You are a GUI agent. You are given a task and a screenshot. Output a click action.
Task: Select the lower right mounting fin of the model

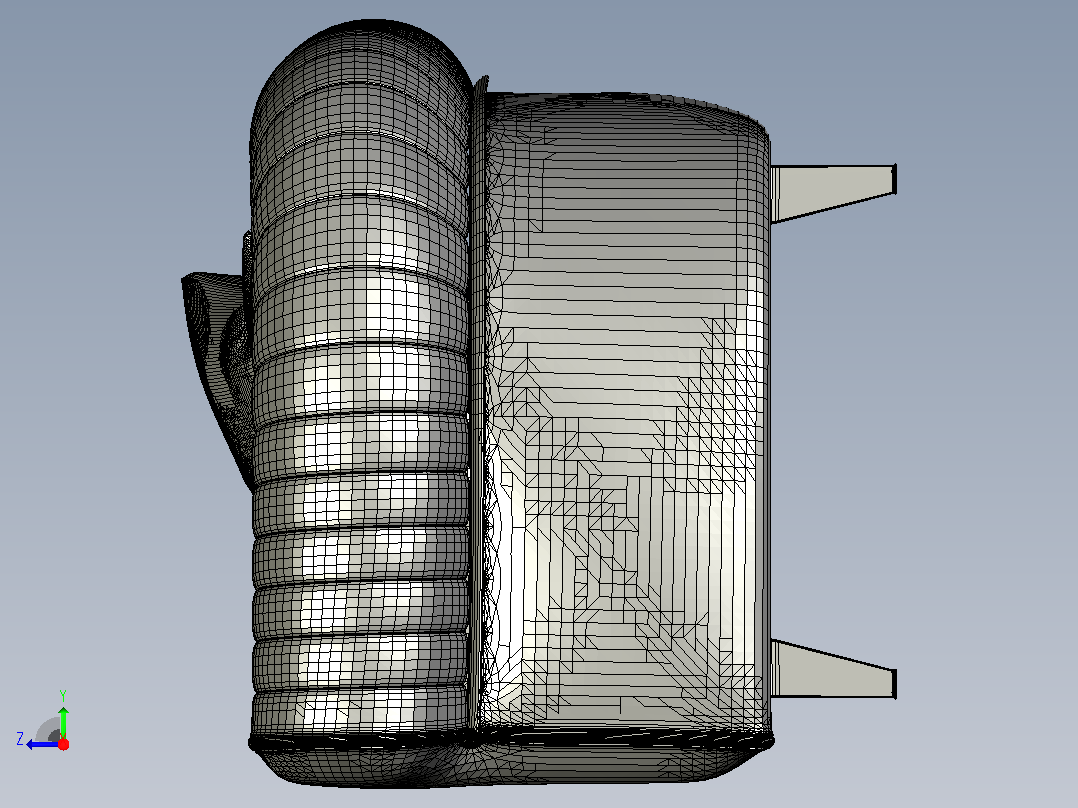(832, 669)
